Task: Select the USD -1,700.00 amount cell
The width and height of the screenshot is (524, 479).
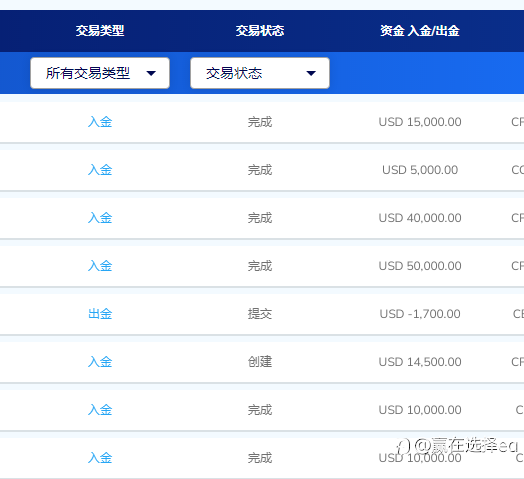Action: (x=420, y=314)
